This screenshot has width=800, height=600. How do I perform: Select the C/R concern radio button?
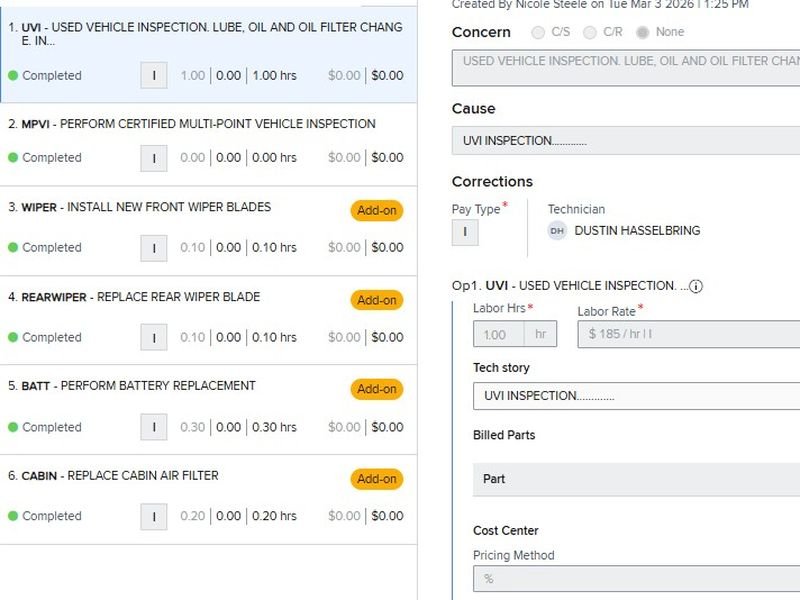coord(590,32)
